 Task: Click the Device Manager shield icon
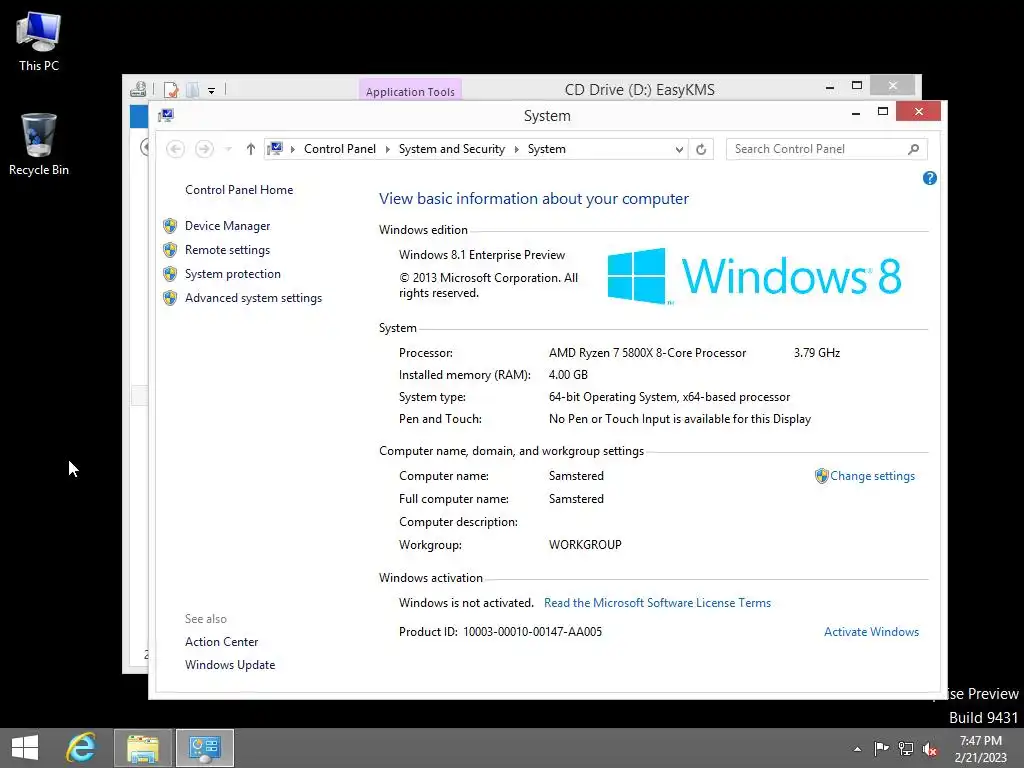(170, 226)
